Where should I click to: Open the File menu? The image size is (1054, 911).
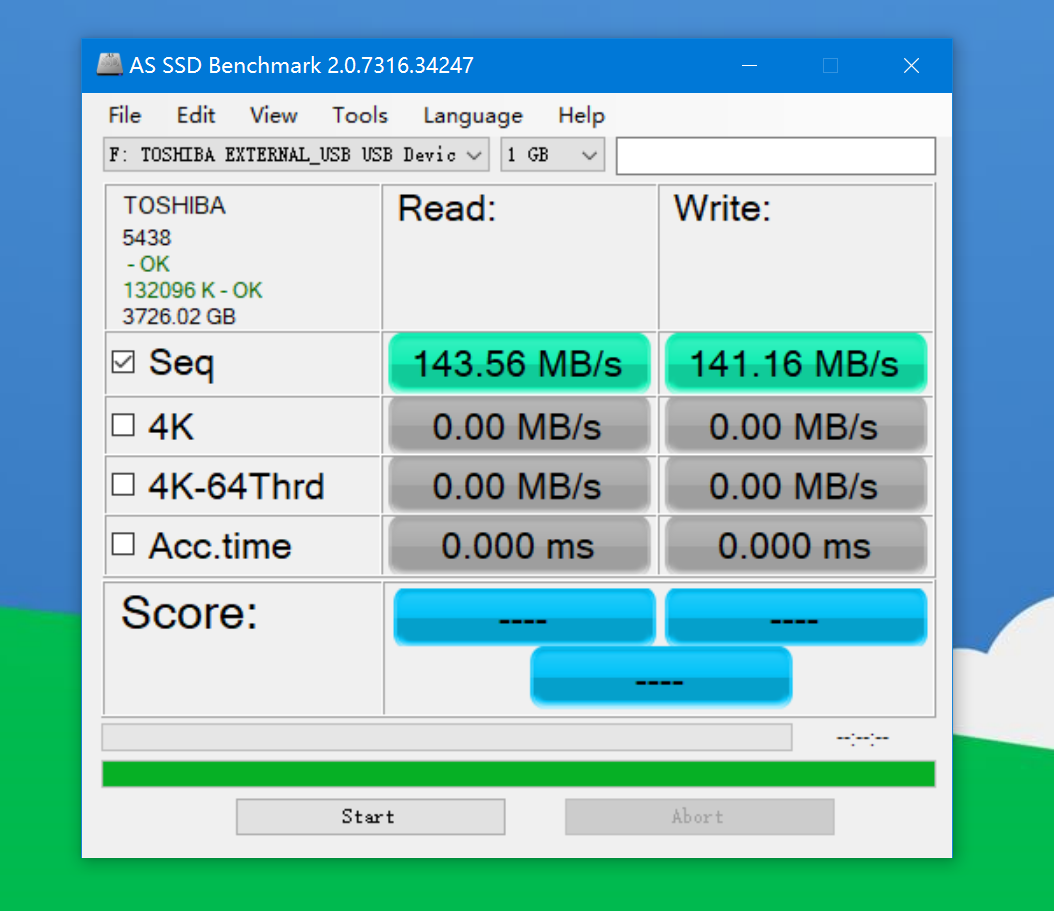coord(124,115)
